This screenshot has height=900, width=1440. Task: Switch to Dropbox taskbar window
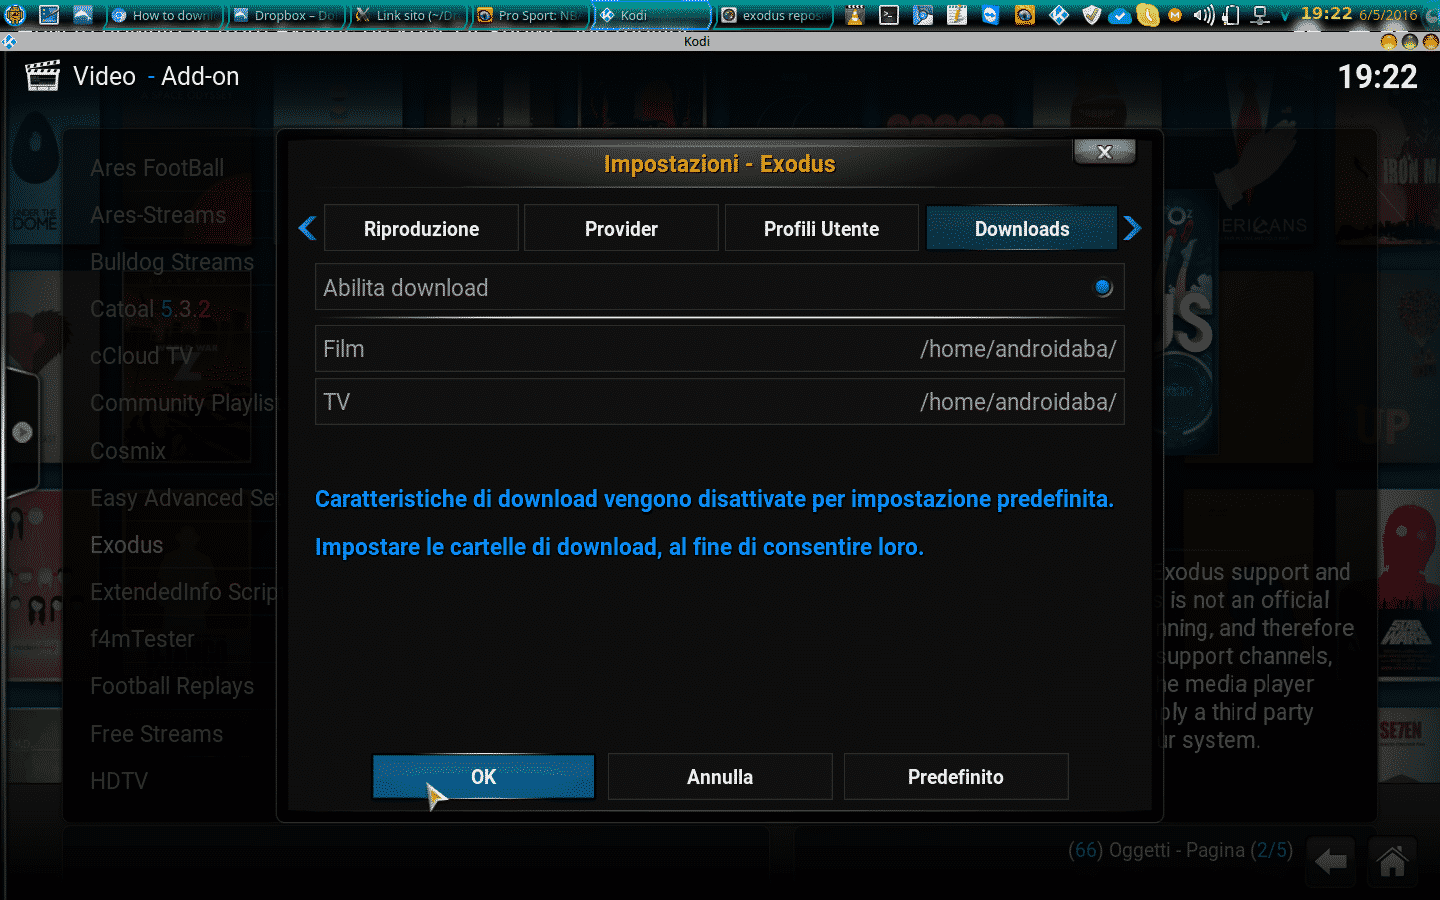(287, 15)
